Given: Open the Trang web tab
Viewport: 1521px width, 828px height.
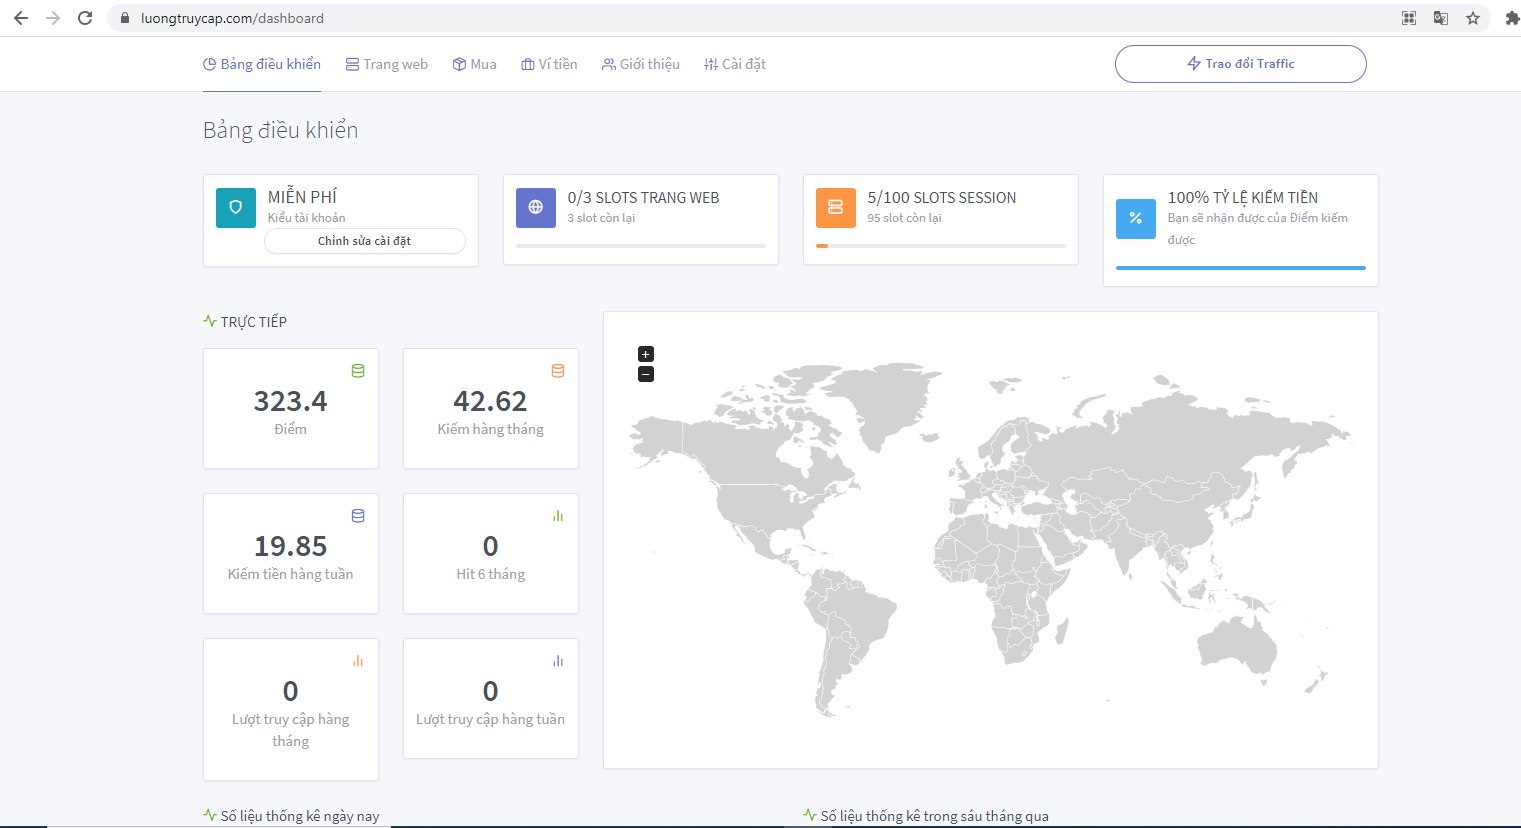Looking at the screenshot, I should (x=387, y=64).
